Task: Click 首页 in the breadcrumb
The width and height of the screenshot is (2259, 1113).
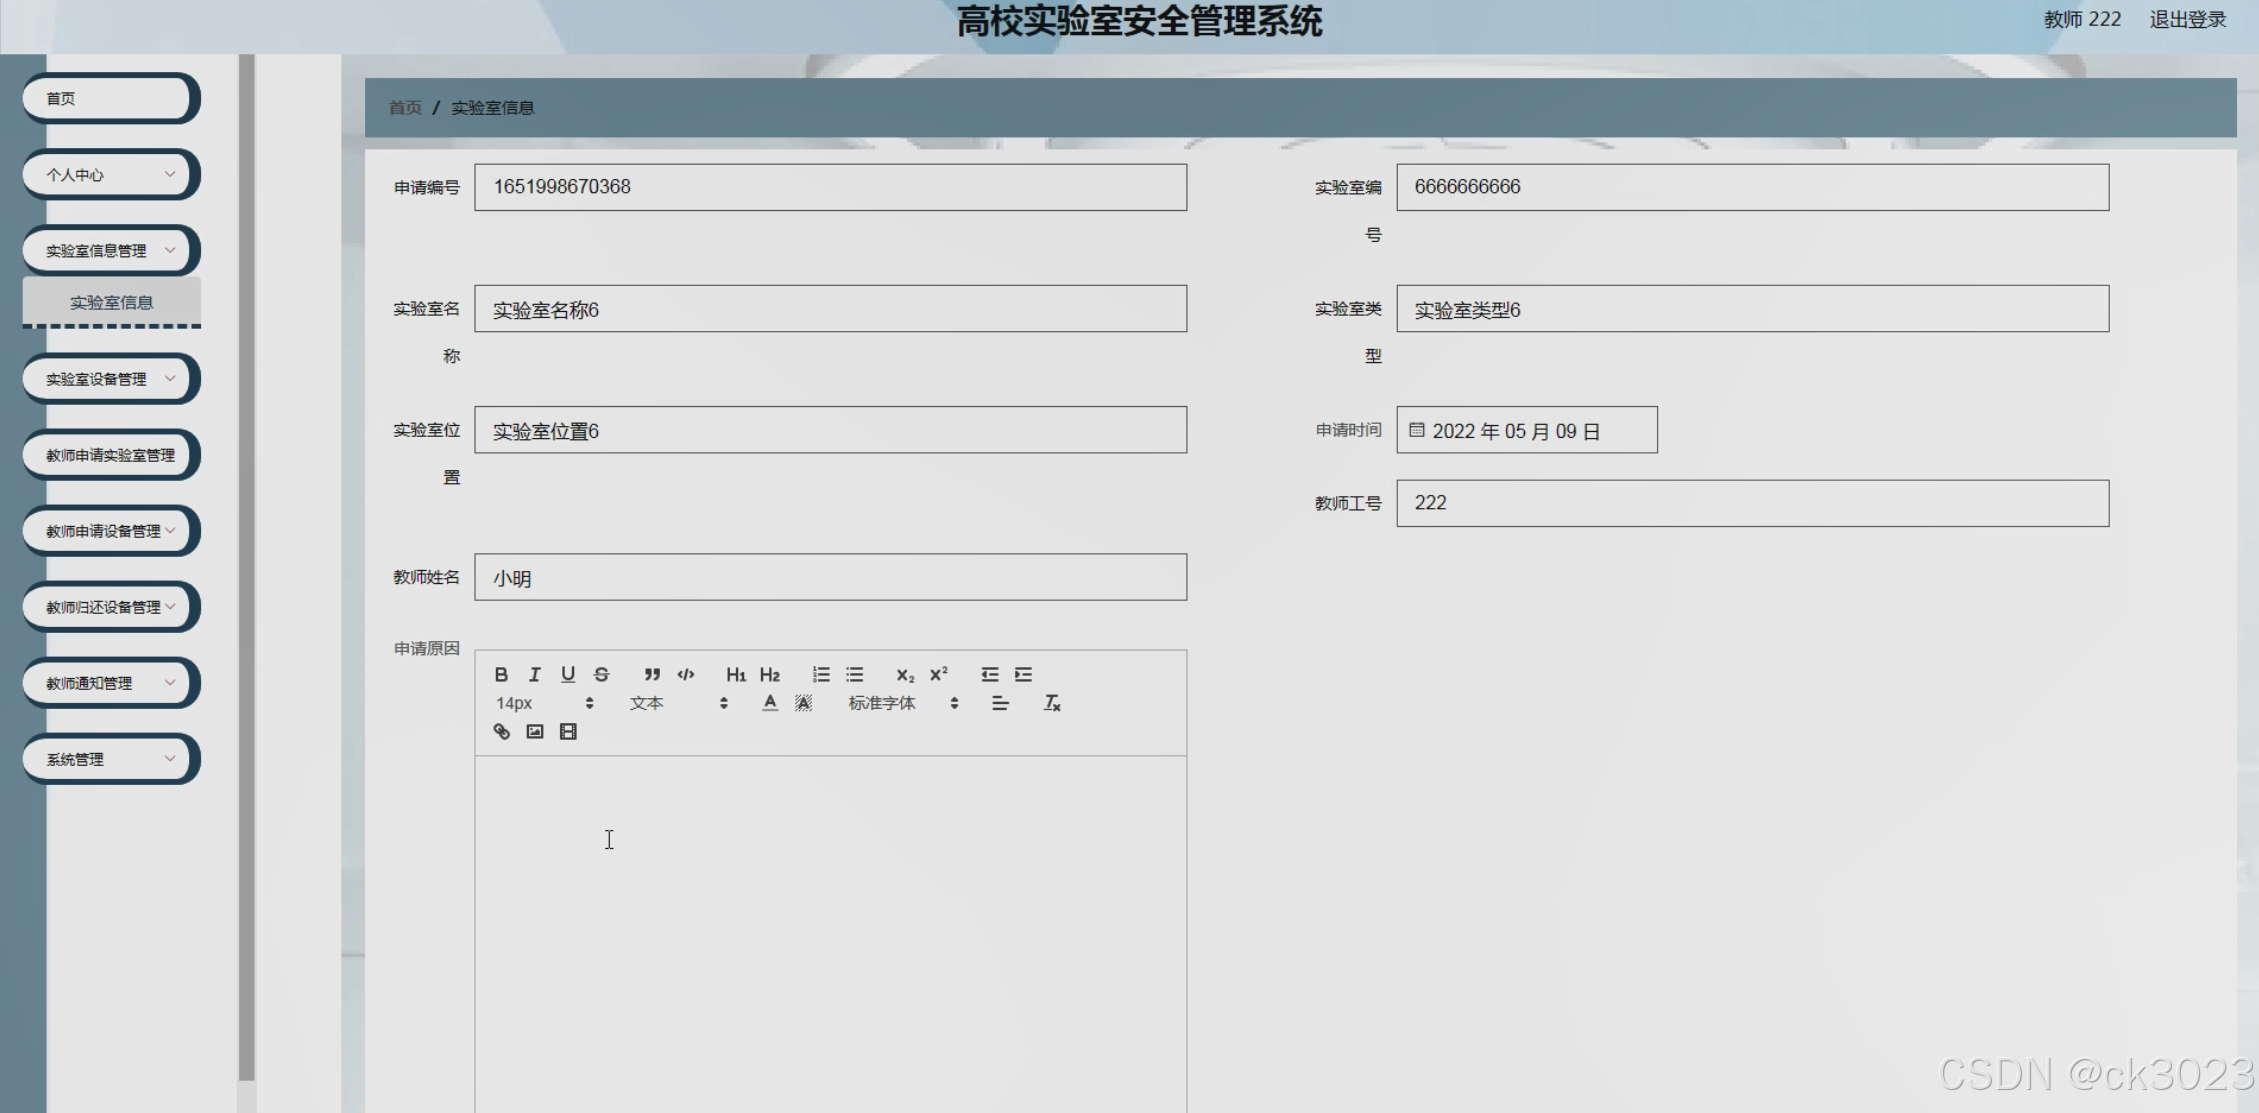Action: [x=405, y=108]
